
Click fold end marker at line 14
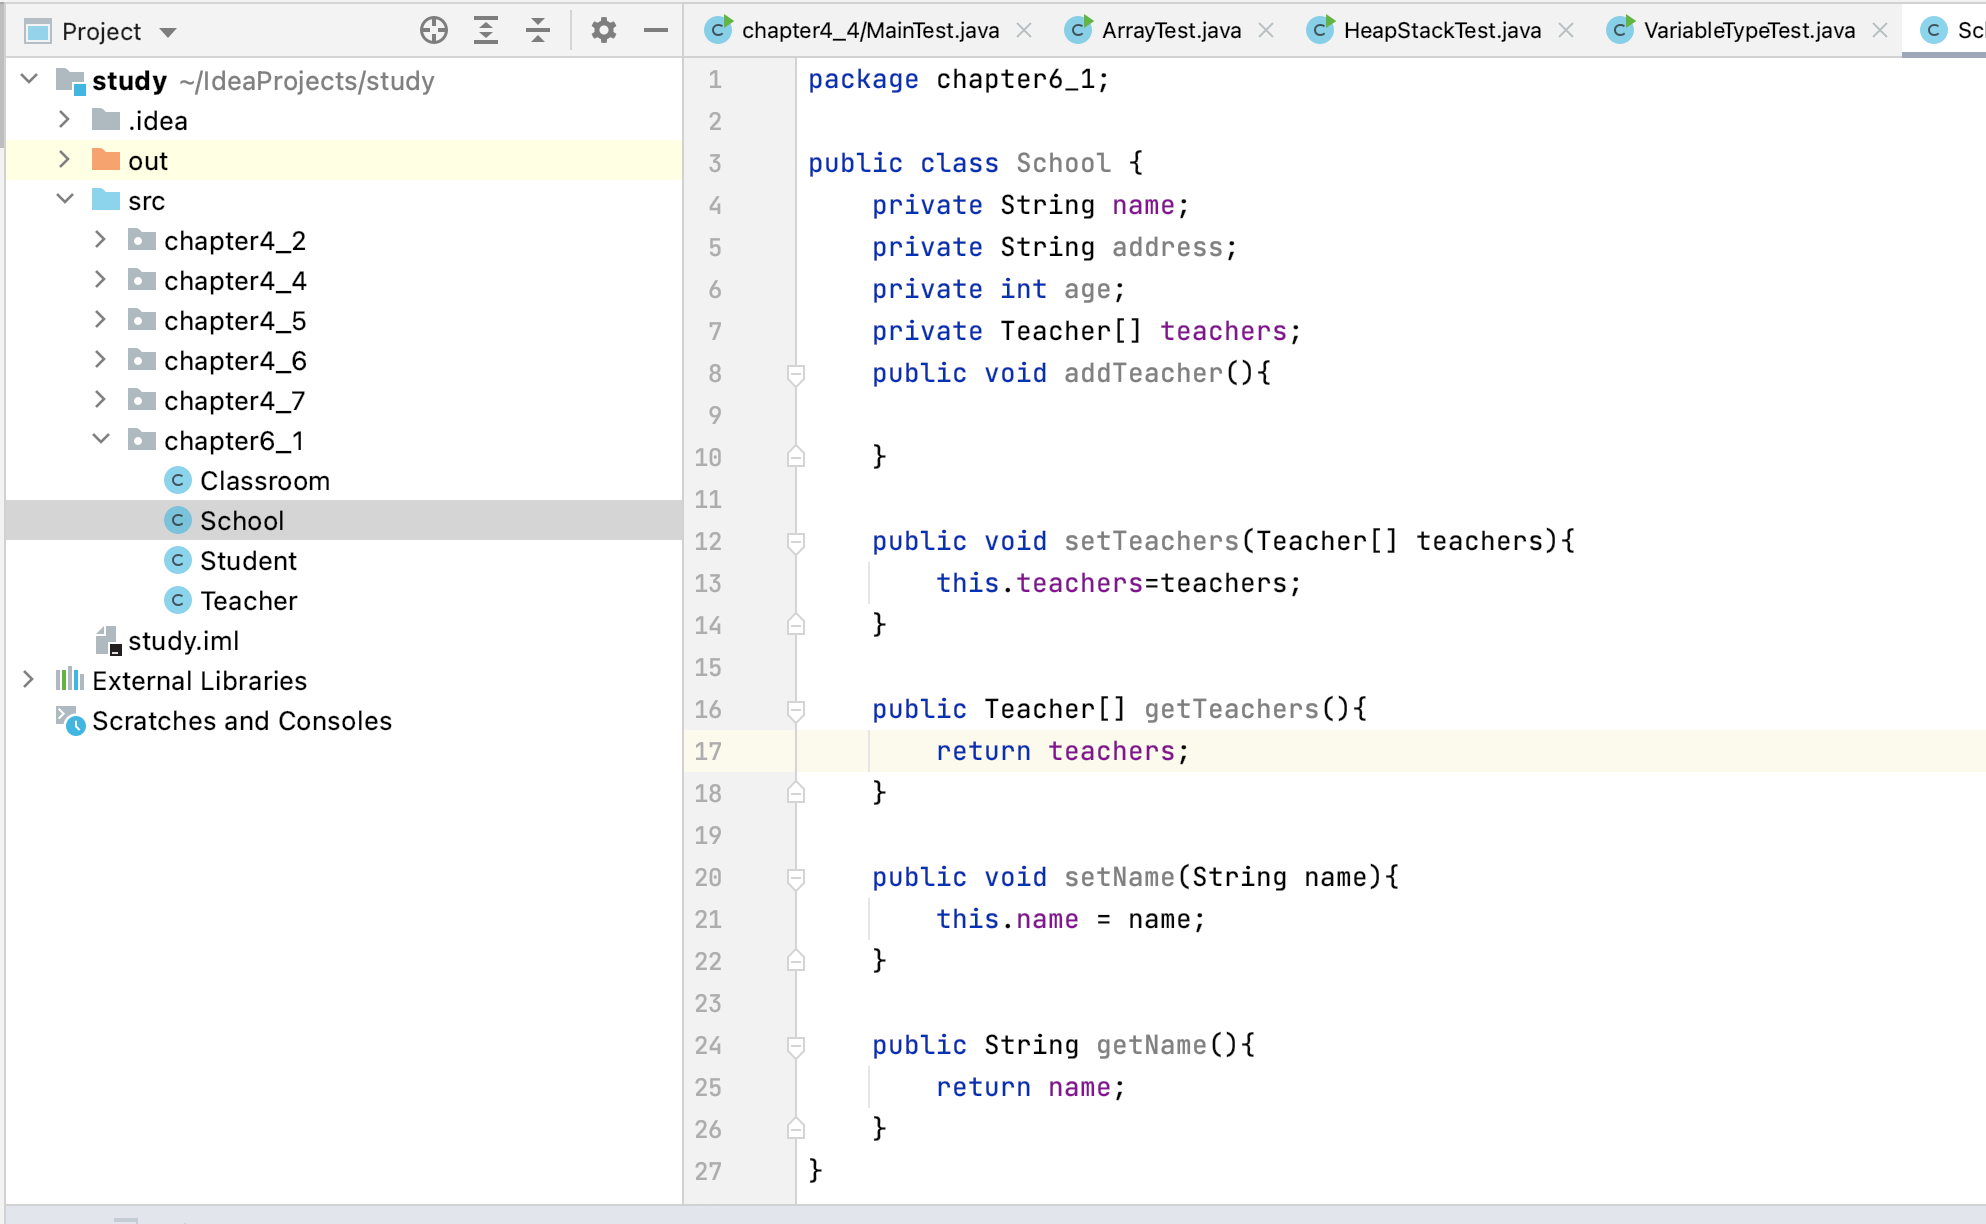[796, 624]
